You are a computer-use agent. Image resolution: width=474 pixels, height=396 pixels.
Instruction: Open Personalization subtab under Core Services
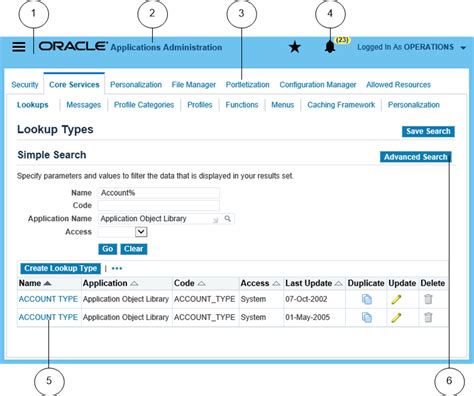pyautogui.click(x=414, y=105)
